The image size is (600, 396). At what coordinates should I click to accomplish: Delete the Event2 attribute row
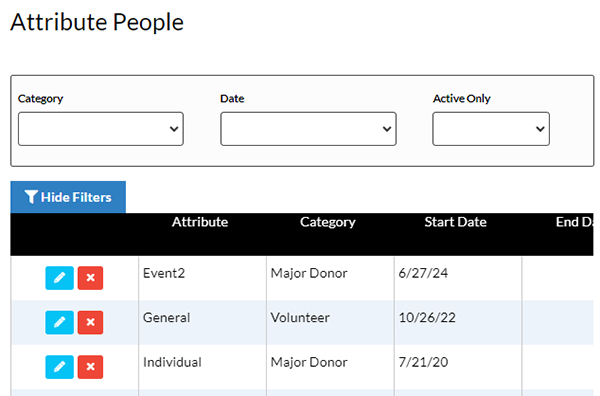tap(90, 278)
